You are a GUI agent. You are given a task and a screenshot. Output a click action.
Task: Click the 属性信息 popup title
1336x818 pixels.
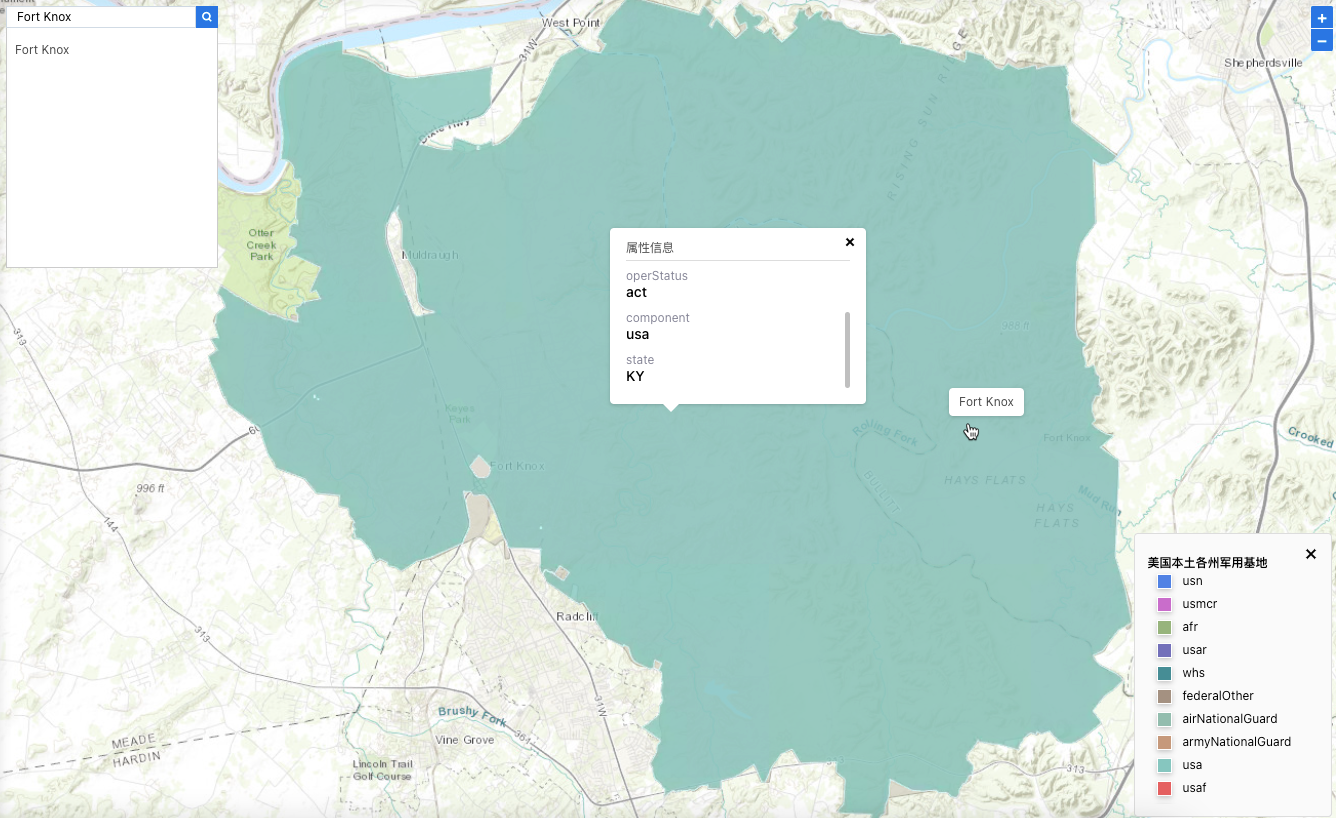(650, 247)
